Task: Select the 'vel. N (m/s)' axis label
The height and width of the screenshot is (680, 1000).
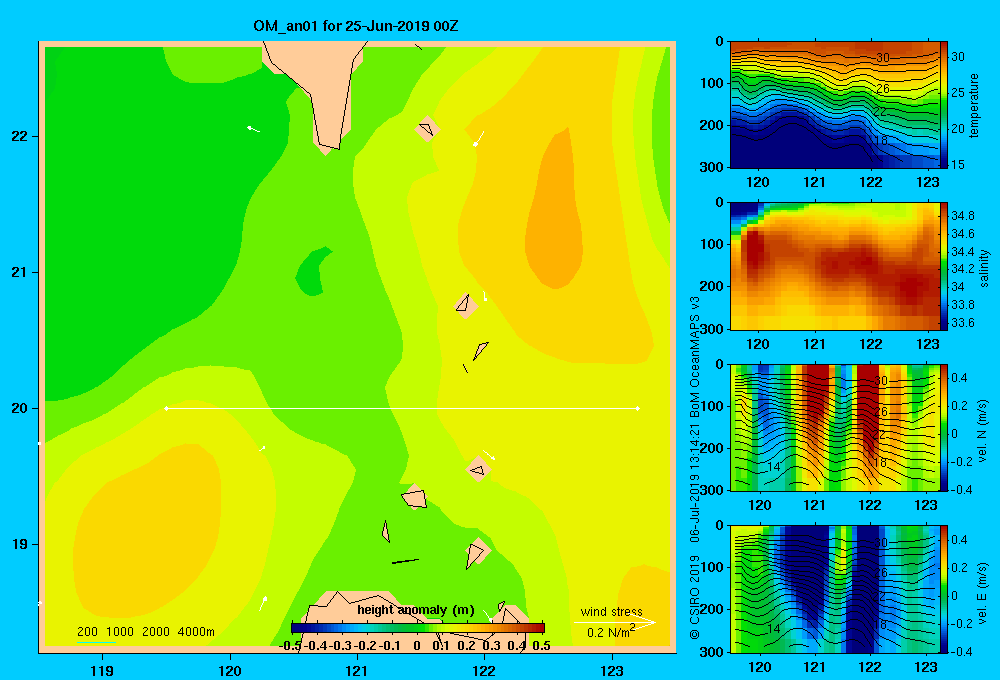Action: 982,431
